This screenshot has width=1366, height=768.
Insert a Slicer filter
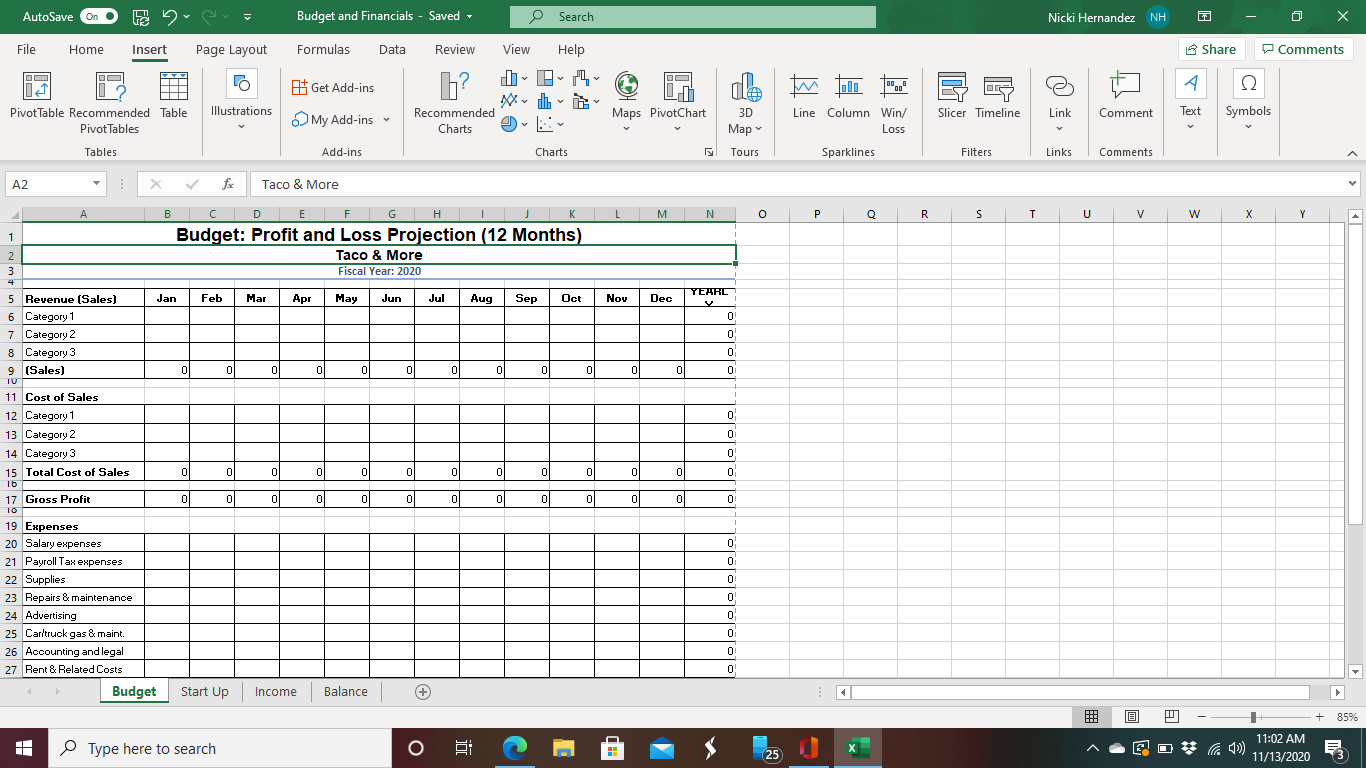[952, 95]
